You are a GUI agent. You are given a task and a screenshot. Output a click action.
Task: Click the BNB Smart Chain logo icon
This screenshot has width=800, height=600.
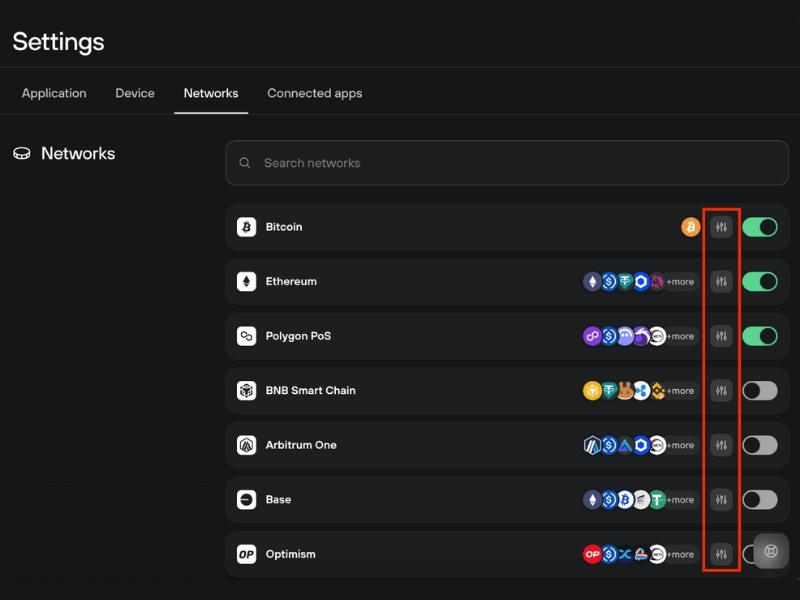(x=246, y=391)
